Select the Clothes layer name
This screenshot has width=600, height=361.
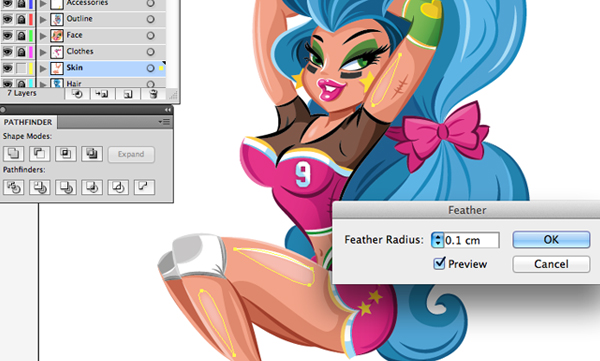click(80, 51)
